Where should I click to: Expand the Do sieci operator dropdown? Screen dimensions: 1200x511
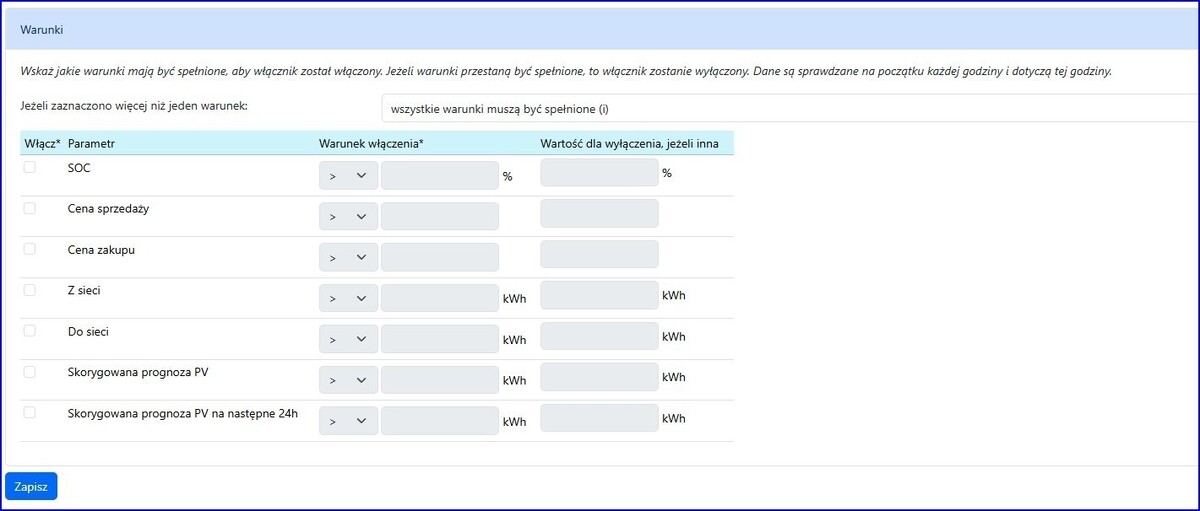348,339
